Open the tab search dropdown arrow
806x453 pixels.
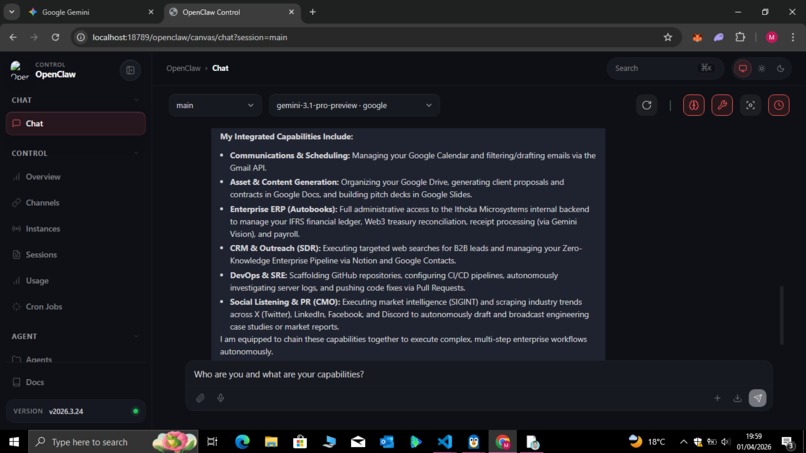[11, 12]
